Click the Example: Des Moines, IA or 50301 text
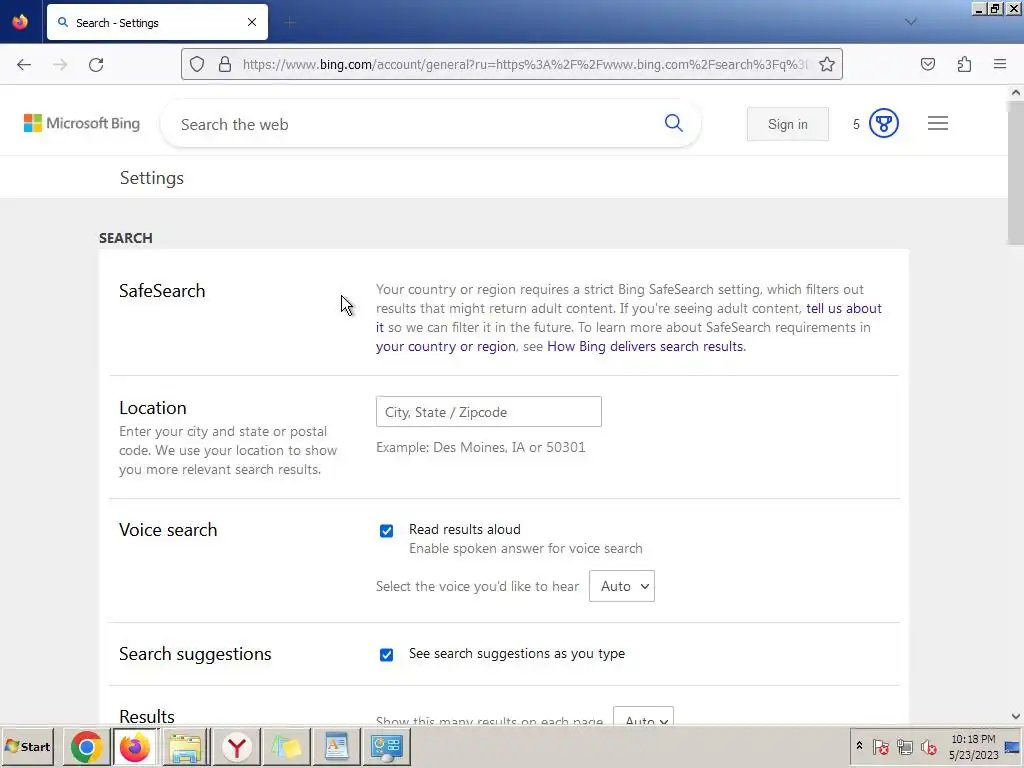1024x768 pixels. 481,447
